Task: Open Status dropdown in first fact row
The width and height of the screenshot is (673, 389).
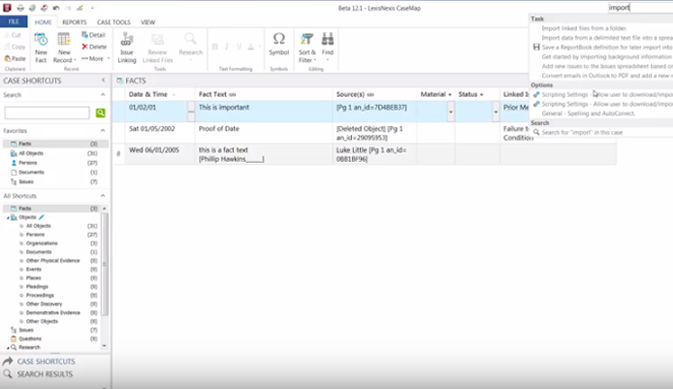Action: click(496, 112)
